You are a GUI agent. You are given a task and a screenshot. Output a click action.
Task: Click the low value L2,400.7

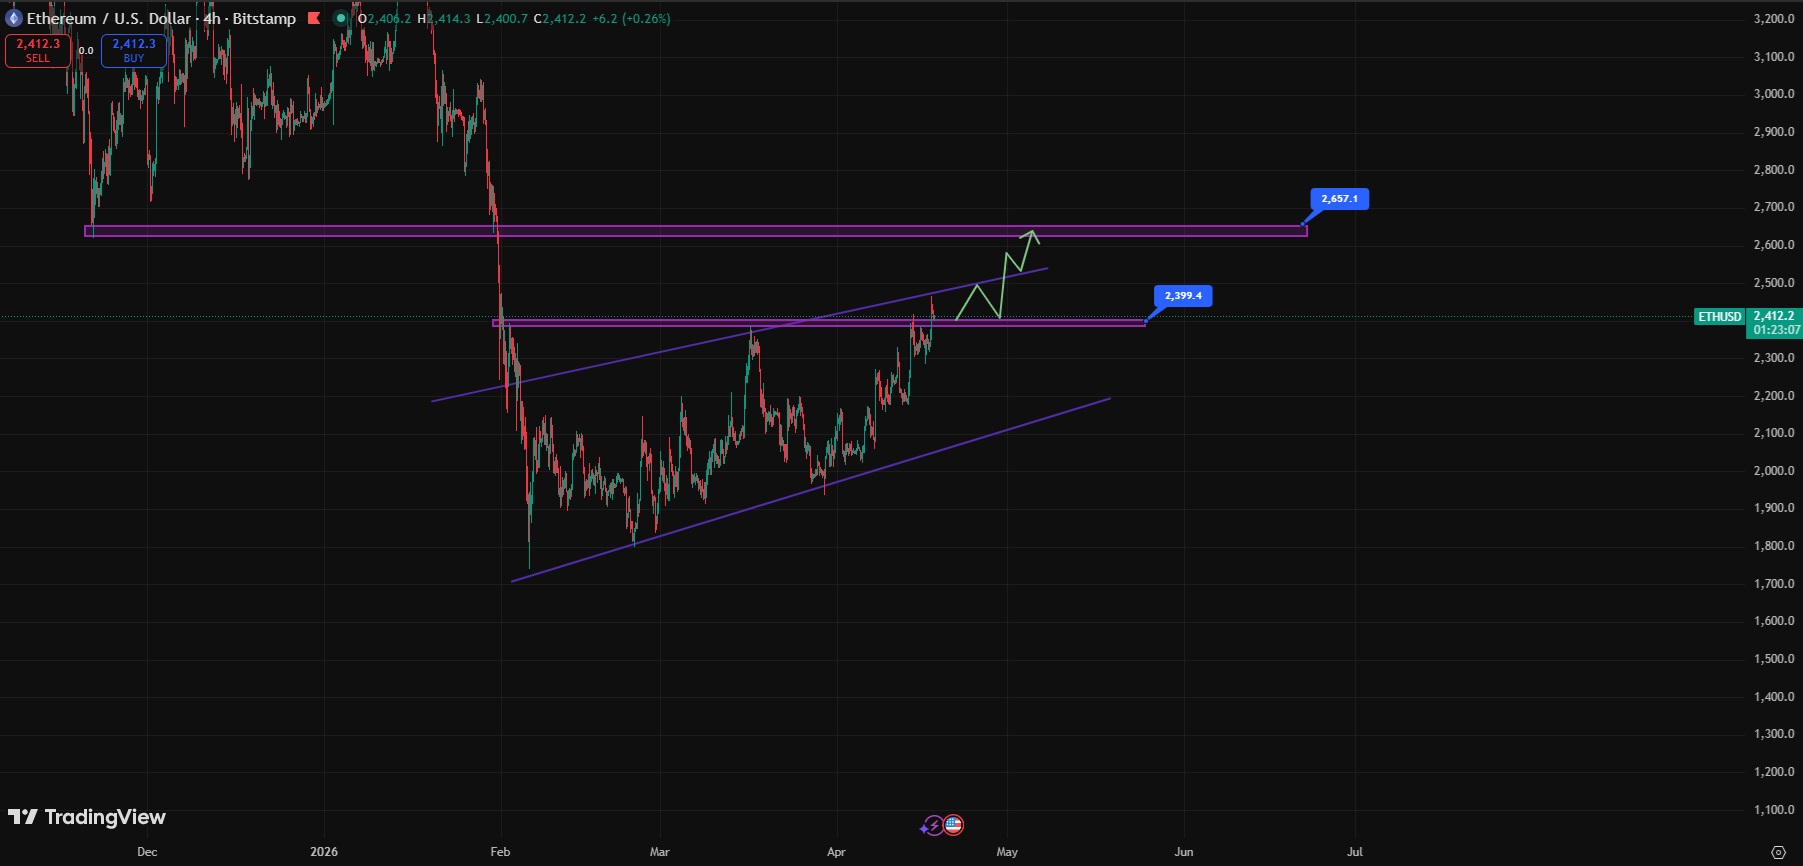point(502,19)
